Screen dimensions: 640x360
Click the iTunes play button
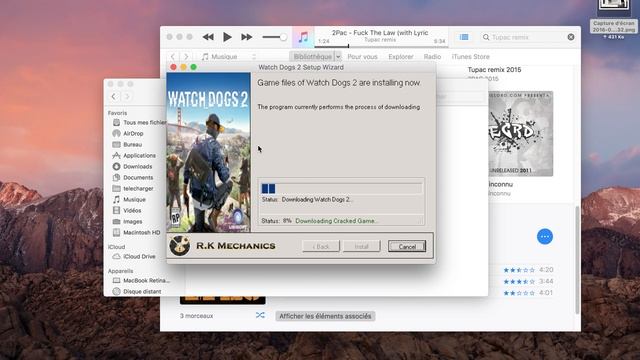tap(227, 37)
